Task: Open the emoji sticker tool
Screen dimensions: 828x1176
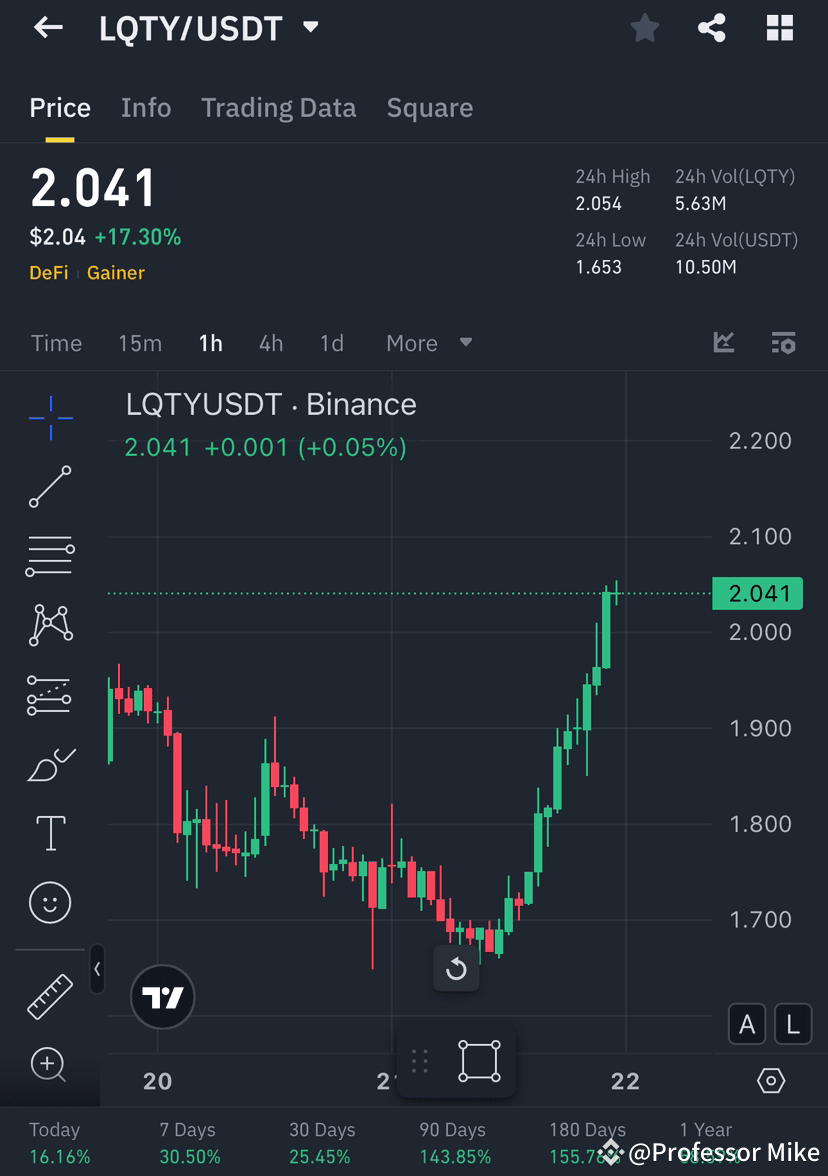Action: point(49,901)
